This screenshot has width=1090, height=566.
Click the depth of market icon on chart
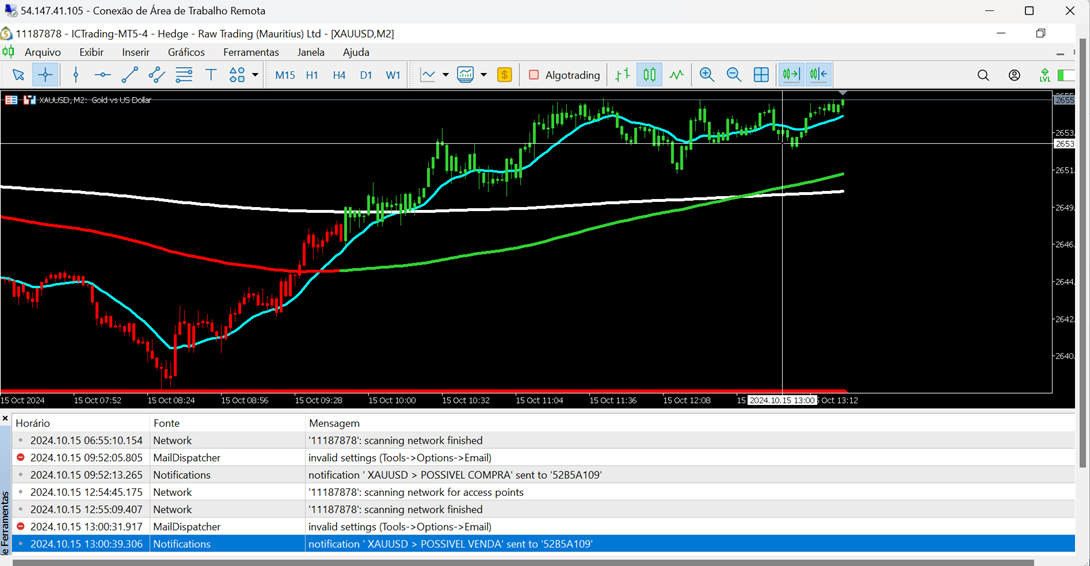29,100
